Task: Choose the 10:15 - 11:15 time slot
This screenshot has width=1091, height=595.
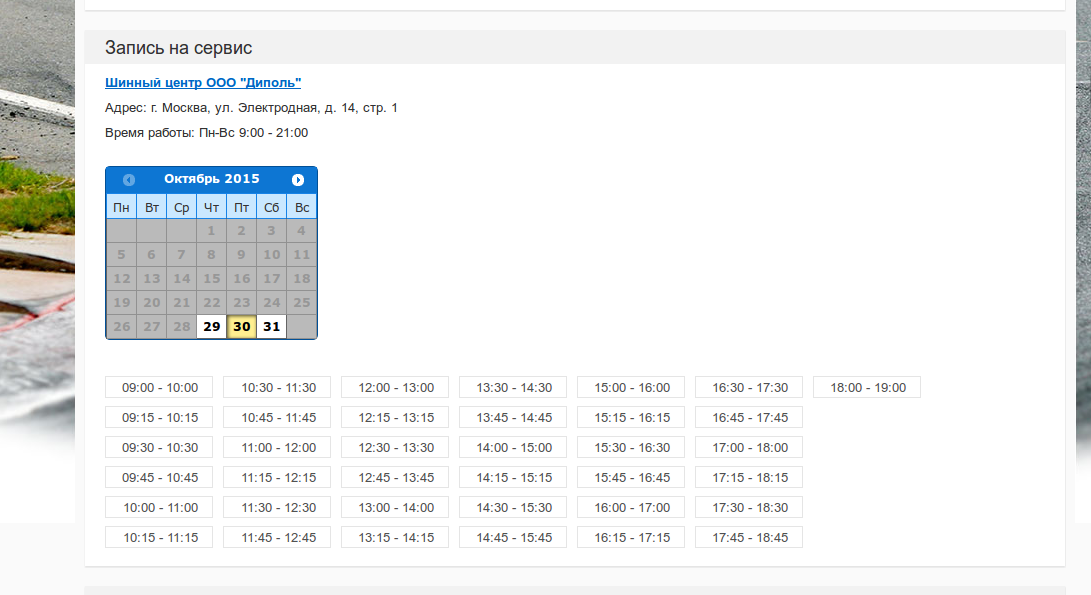Action: [x=159, y=537]
